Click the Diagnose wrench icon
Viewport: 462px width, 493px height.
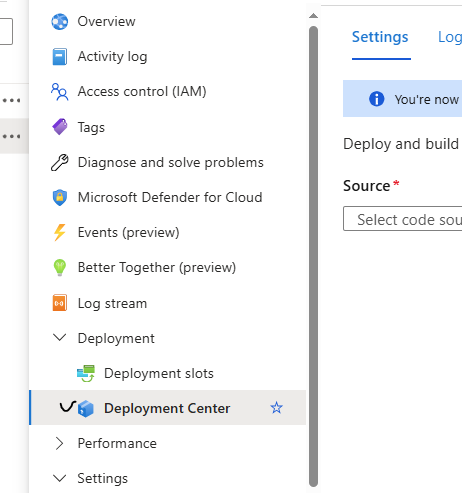[x=60, y=163]
